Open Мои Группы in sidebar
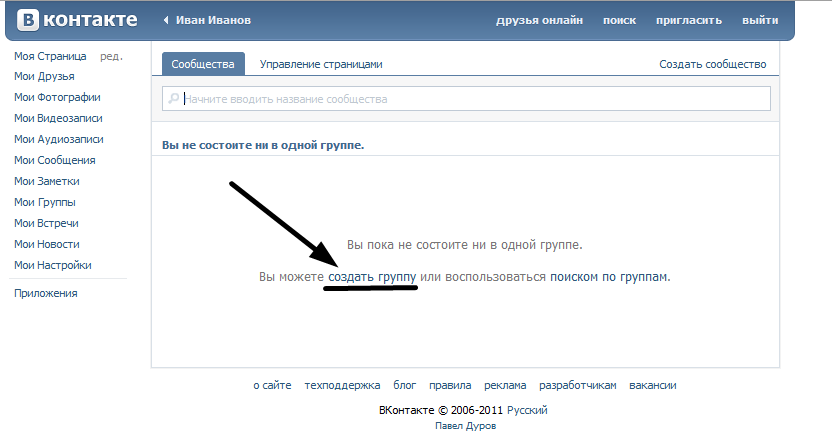This screenshot has height=435, width=832. pyautogui.click(x=45, y=202)
